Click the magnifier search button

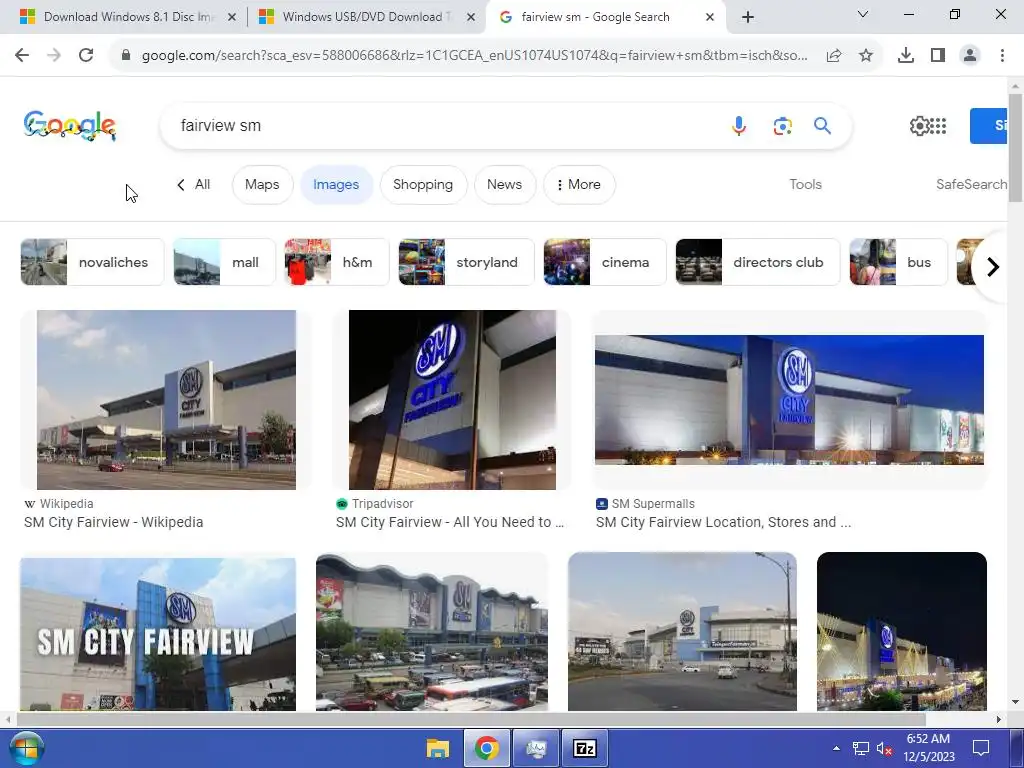click(x=822, y=125)
